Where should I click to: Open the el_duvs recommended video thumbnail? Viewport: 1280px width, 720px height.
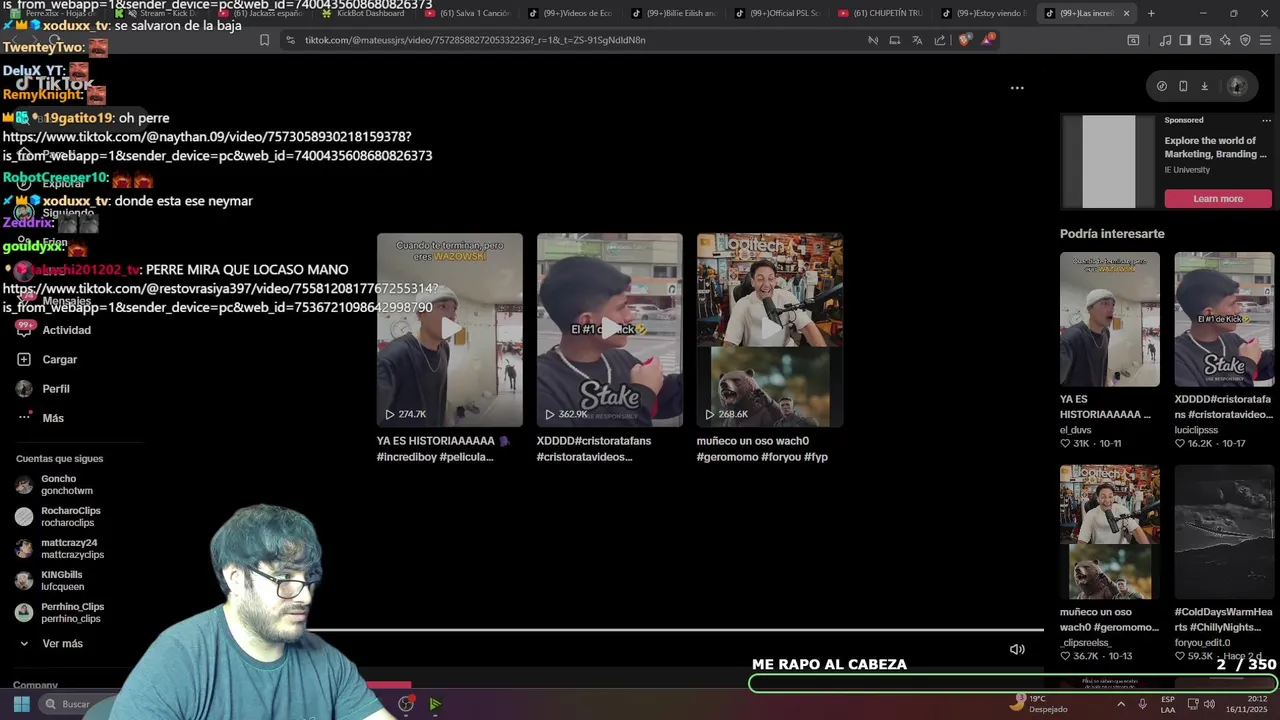[x=1109, y=319]
